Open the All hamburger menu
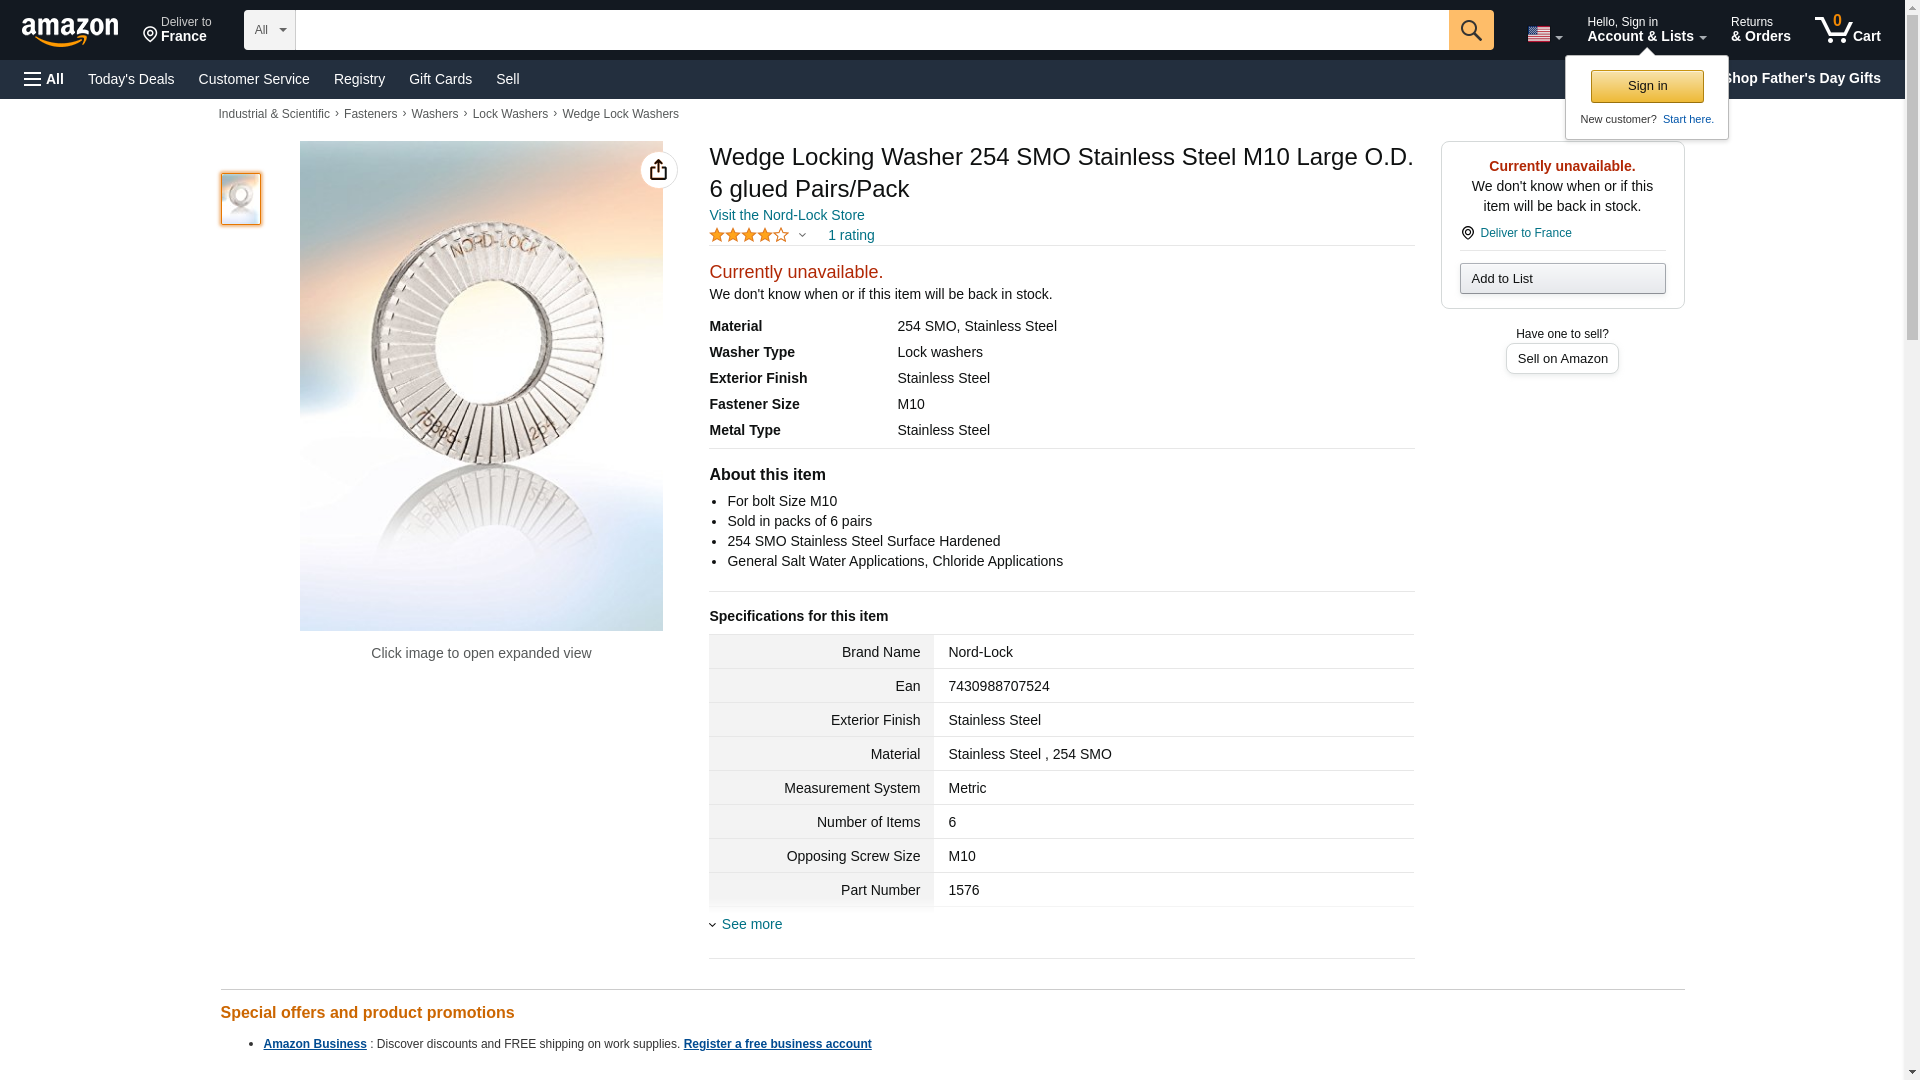 click(44, 79)
